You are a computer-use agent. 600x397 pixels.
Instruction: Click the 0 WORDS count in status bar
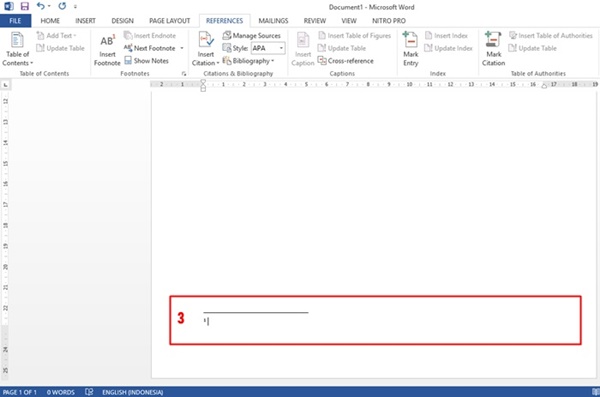[x=60, y=392]
